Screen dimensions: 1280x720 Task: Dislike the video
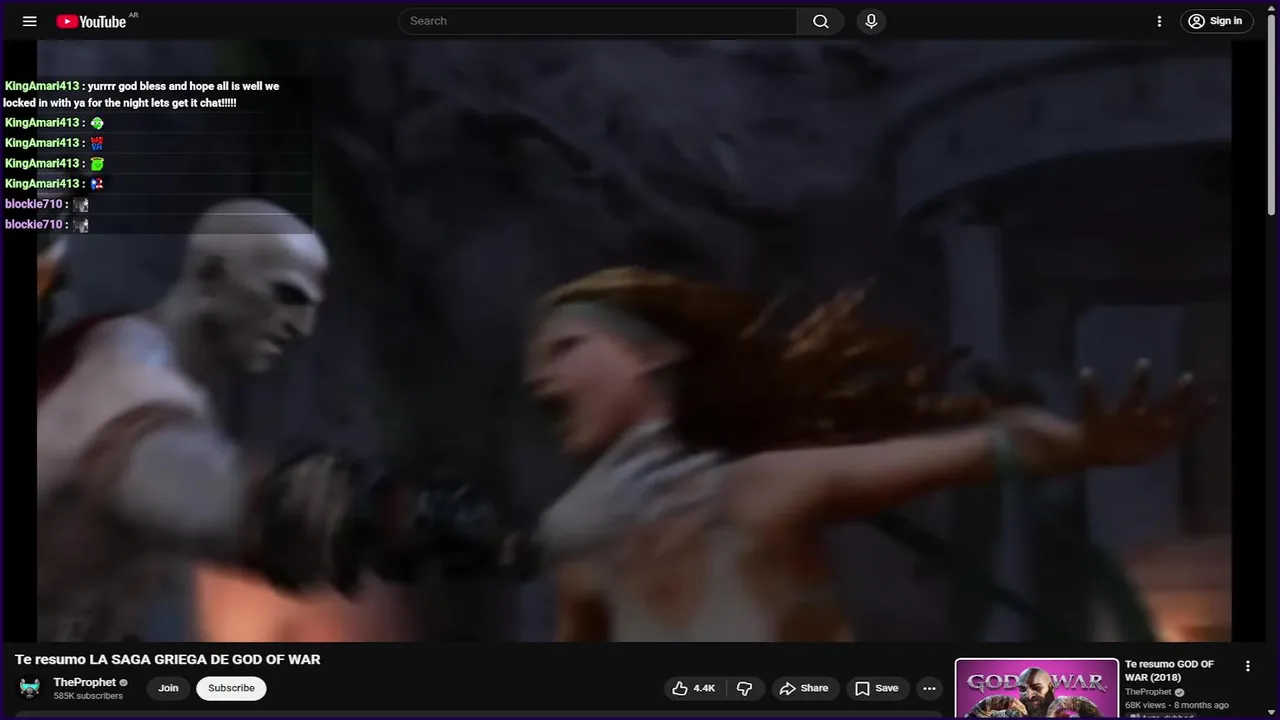[744, 688]
